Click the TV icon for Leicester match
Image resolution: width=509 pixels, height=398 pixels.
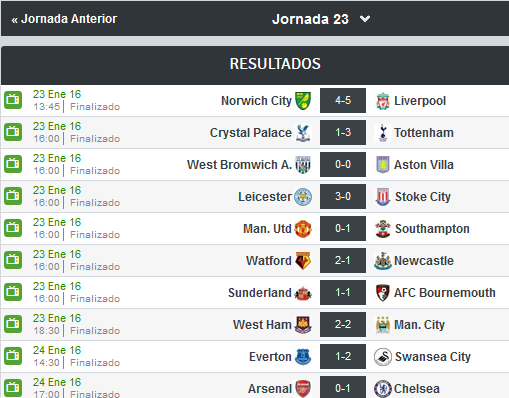click(13, 196)
